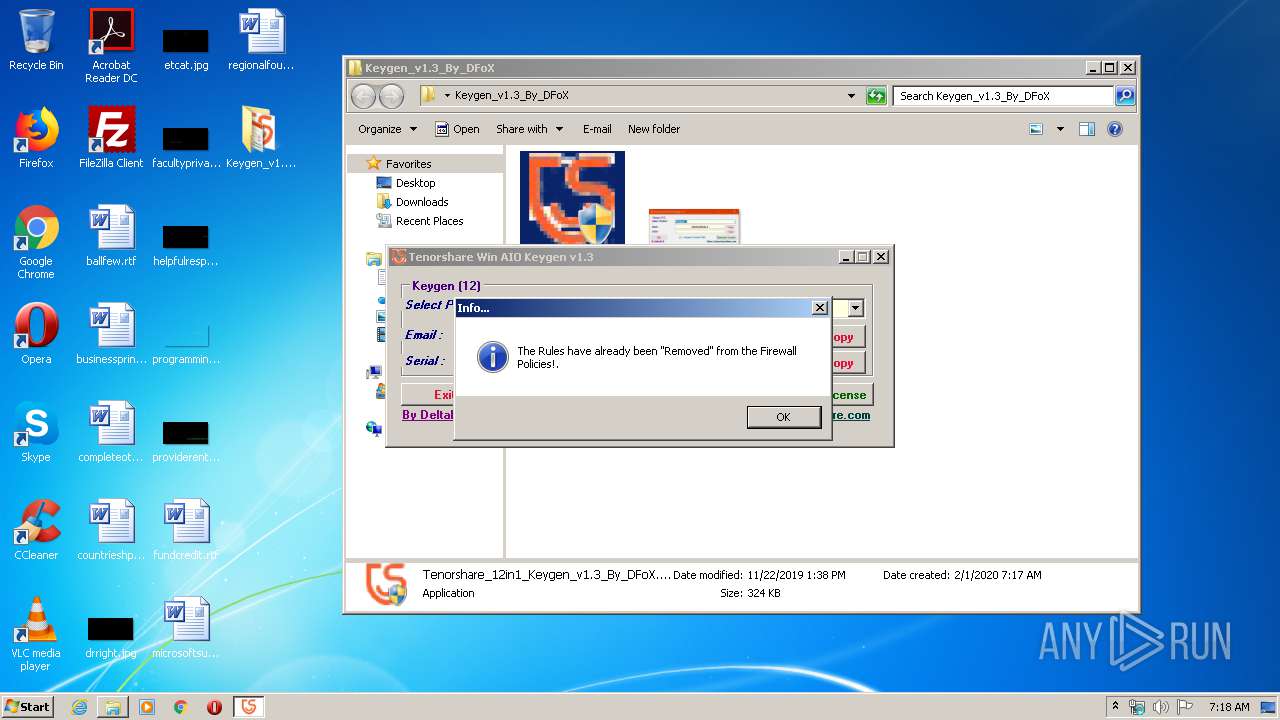This screenshot has height=720, width=1280.
Task: Click the search magnifier in Explorer
Action: point(1125,96)
